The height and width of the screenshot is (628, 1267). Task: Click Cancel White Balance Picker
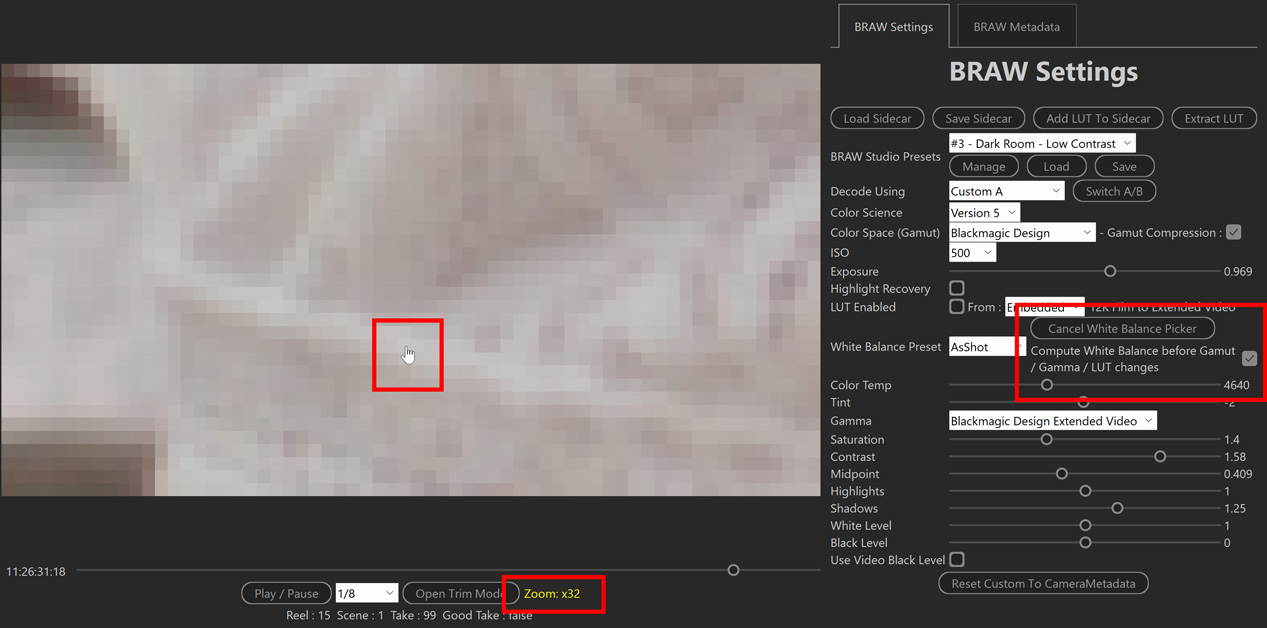1121,328
